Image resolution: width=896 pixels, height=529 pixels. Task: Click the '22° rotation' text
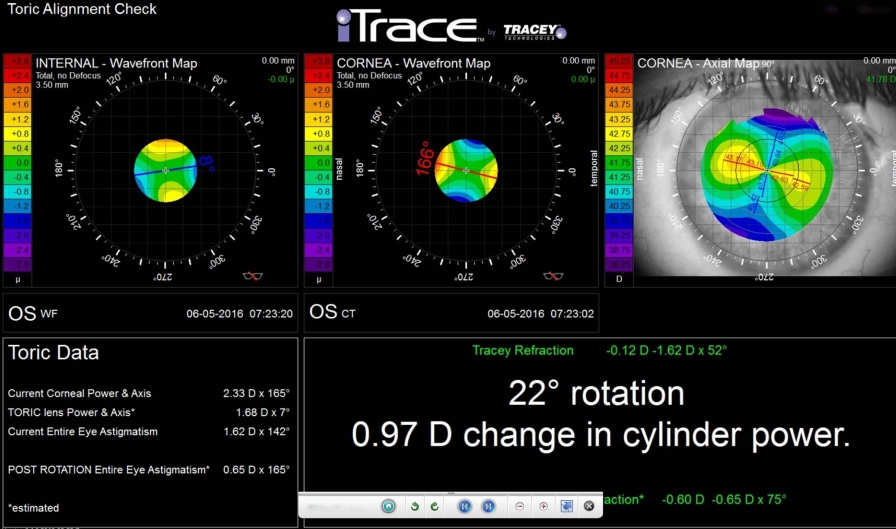tap(596, 394)
